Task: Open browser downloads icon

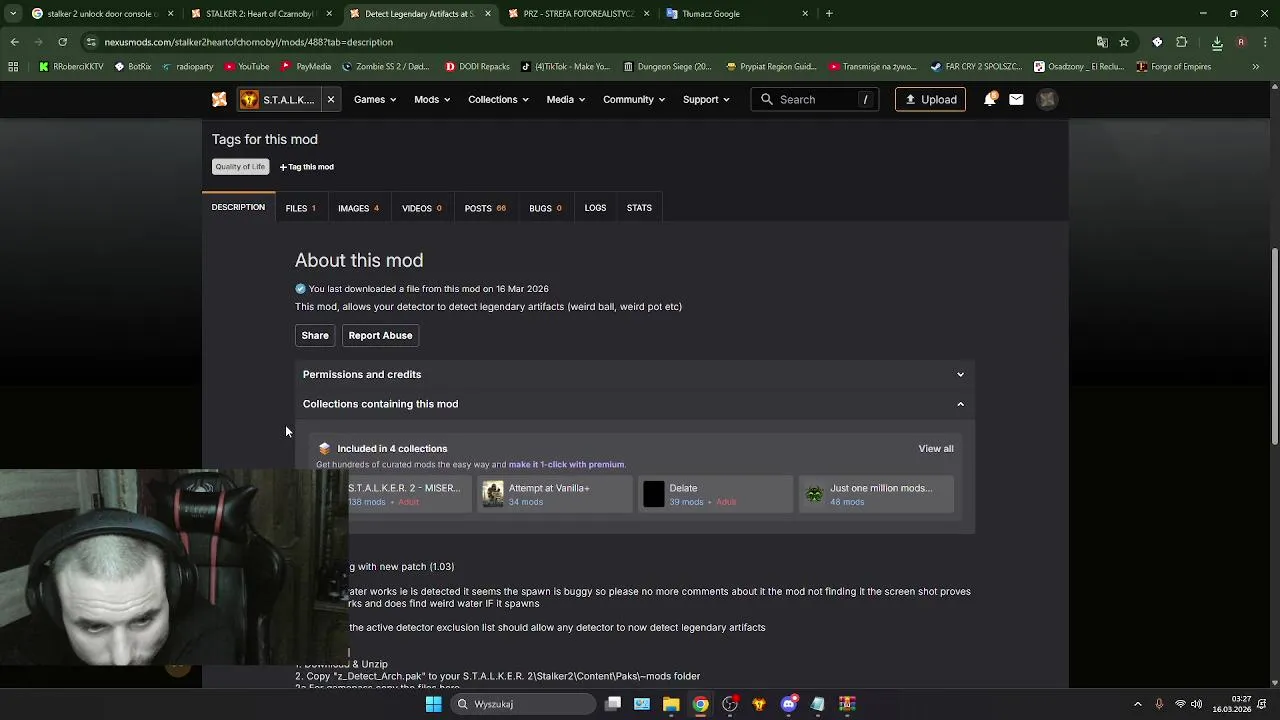Action: [1217, 42]
